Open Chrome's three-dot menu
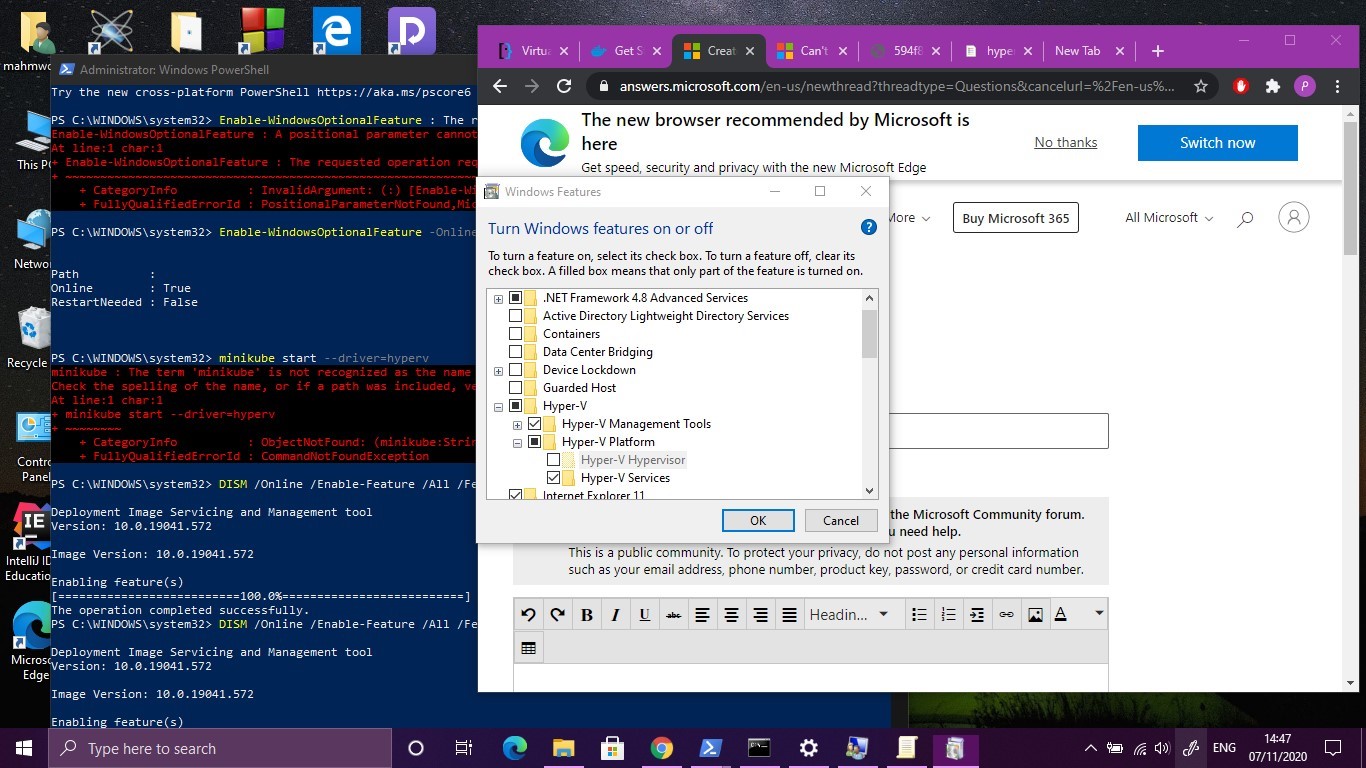 [x=1337, y=86]
